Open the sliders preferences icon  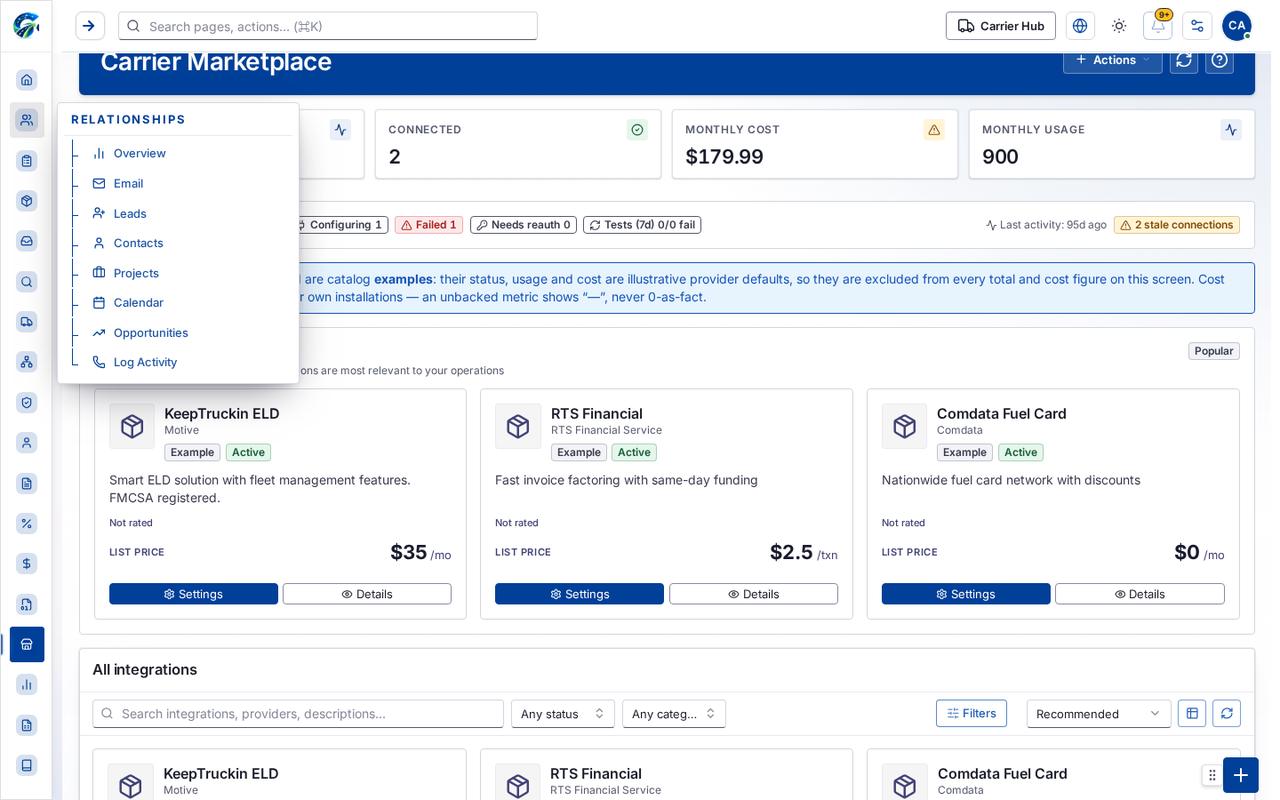pos(1197,26)
